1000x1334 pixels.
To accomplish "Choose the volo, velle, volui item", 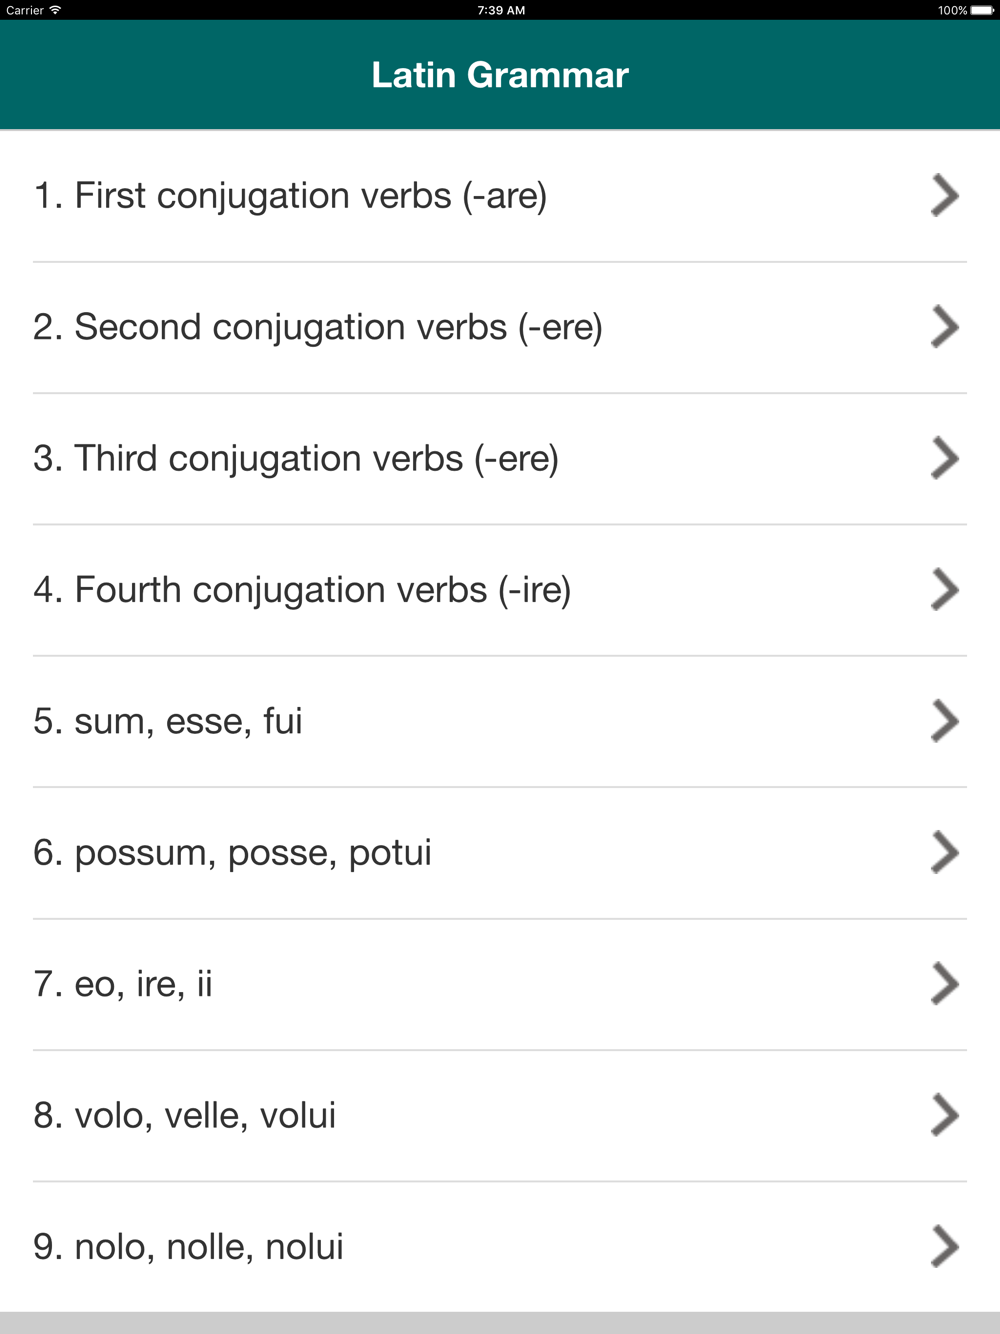I will 500,1116.
